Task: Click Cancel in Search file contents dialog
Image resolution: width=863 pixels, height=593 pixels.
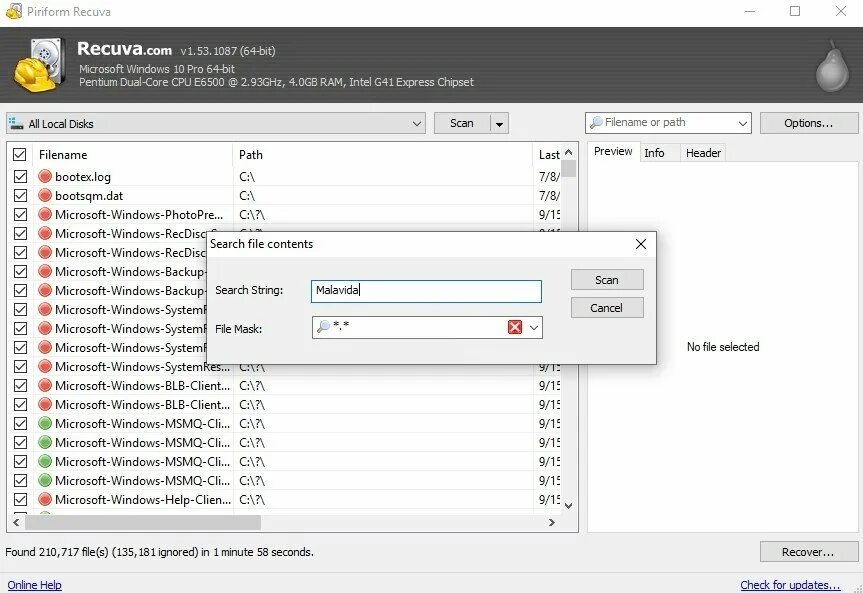Action: click(607, 308)
